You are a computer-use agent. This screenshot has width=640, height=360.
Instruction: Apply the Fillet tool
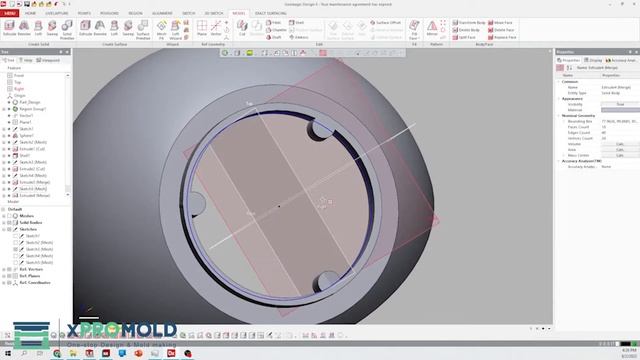pyautogui.click(x=274, y=23)
